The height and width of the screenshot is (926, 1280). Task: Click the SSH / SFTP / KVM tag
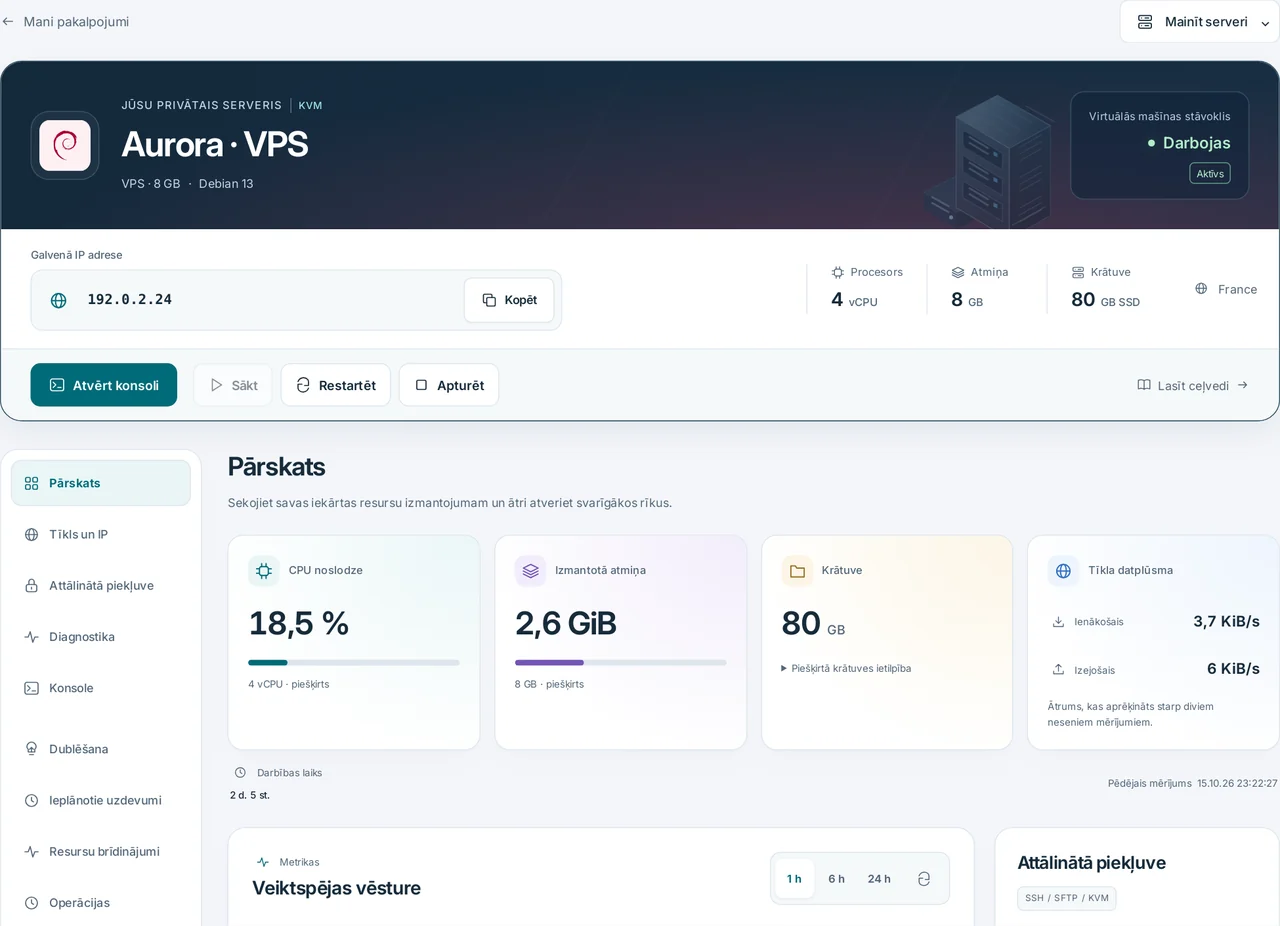coord(1067,898)
